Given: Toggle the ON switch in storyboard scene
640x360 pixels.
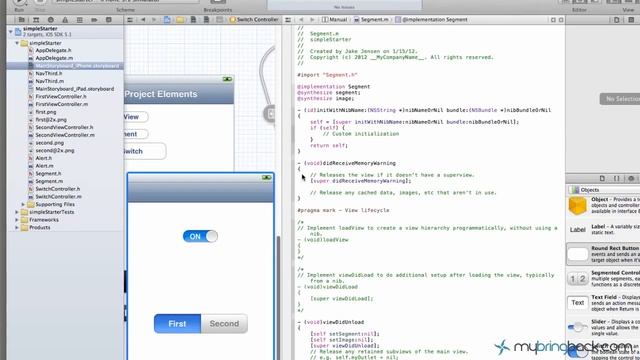Looking at the screenshot, I should [x=200, y=236].
